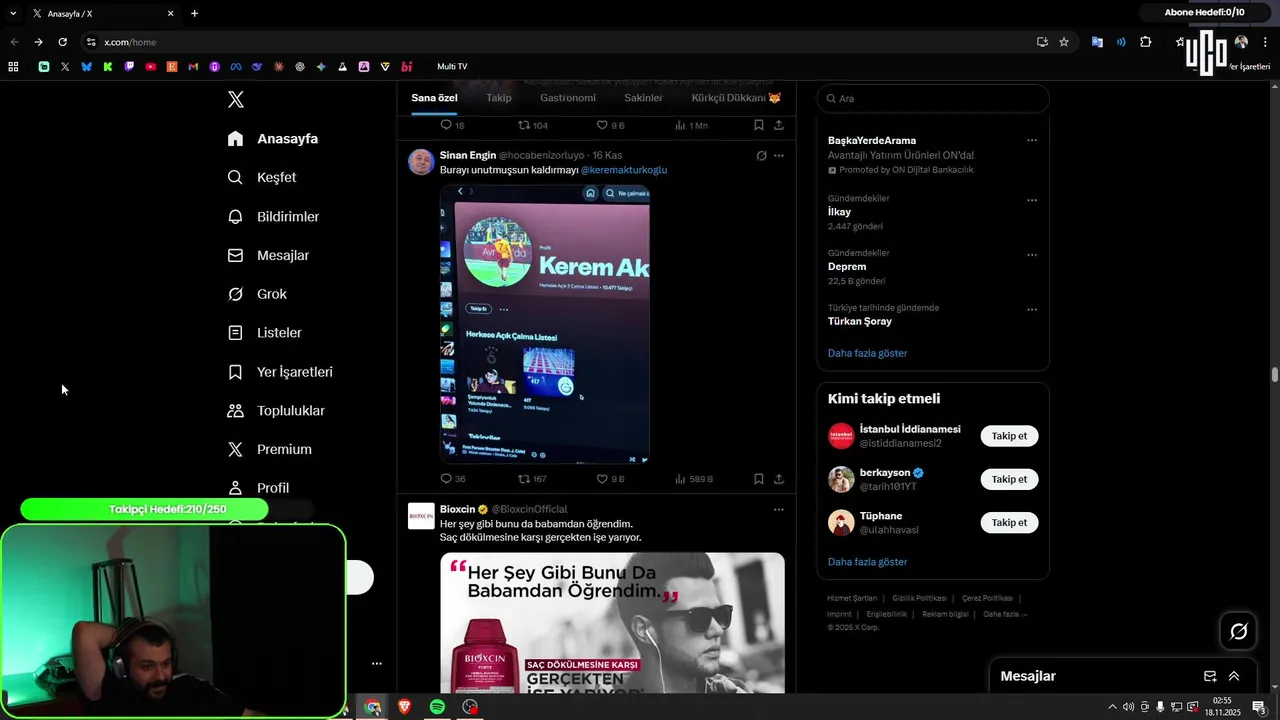This screenshot has height=720, width=1280.
Task: Click the search box labeled Ara
Action: tap(933, 99)
